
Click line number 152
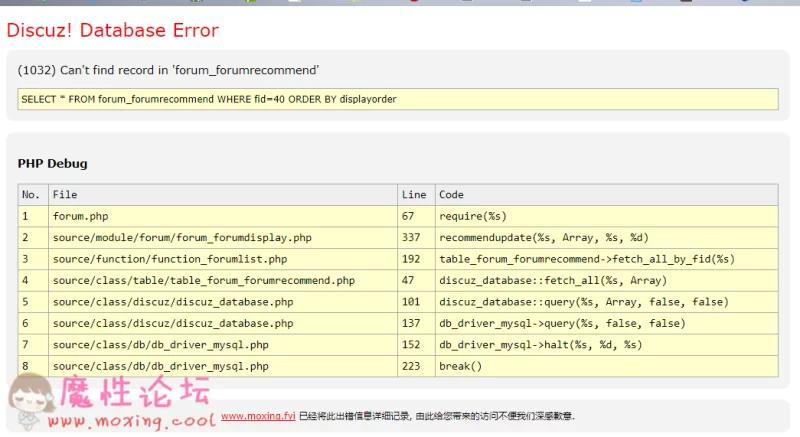pyautogui.click(x=411, y=345)
